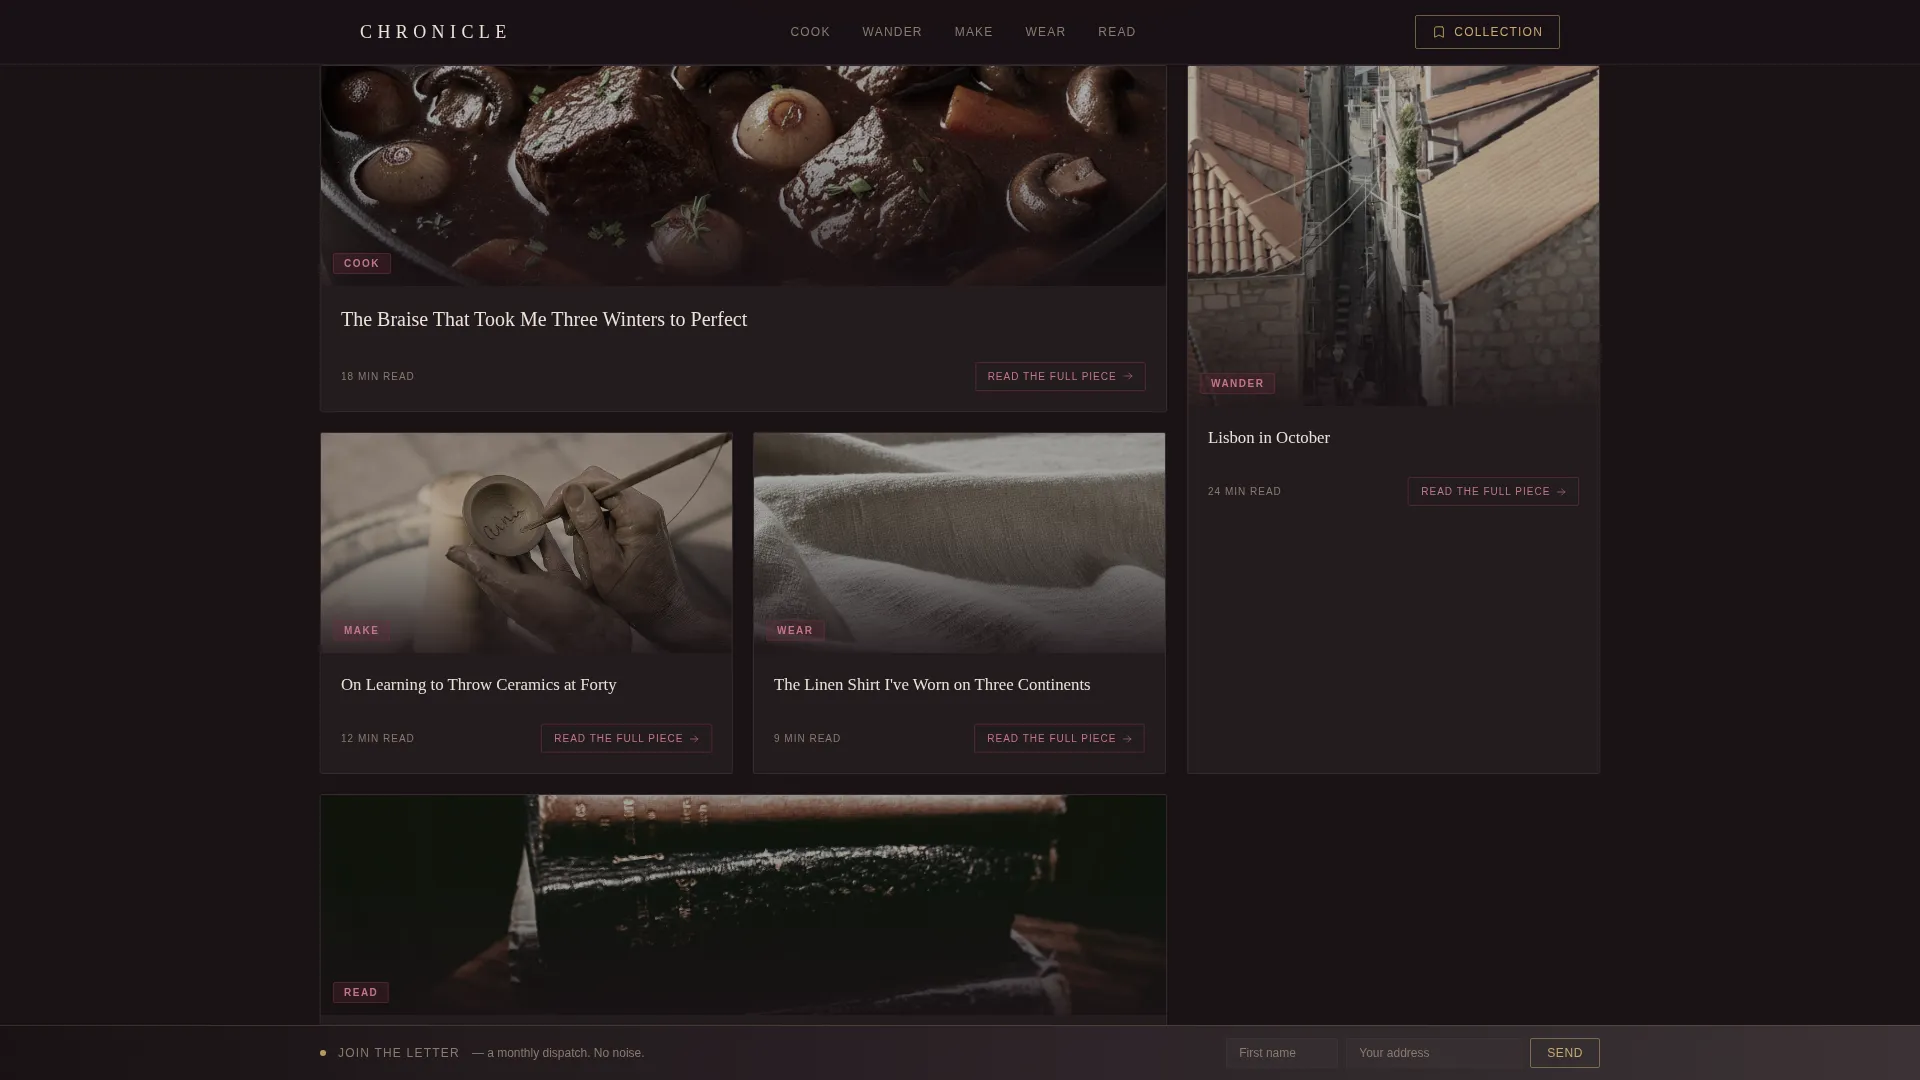This screenshot has width=1920, height=1080.
Task: Click the CHRONICLE site logo
Action: [x=434, y=32]
